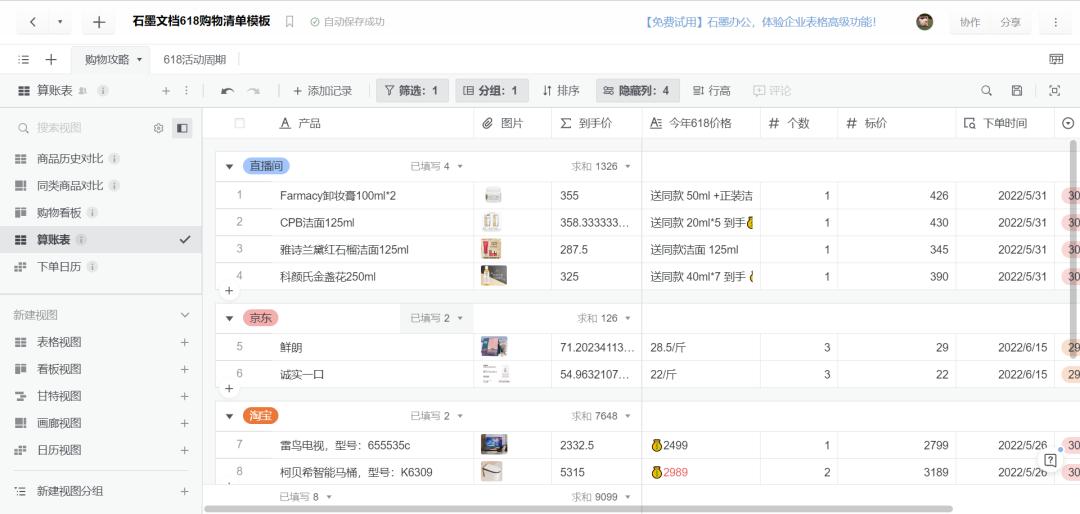The height and width of the screenshot is (514, 1080).
Task: Open more options dots beside 算账表 title
Action: click(186, 90)
